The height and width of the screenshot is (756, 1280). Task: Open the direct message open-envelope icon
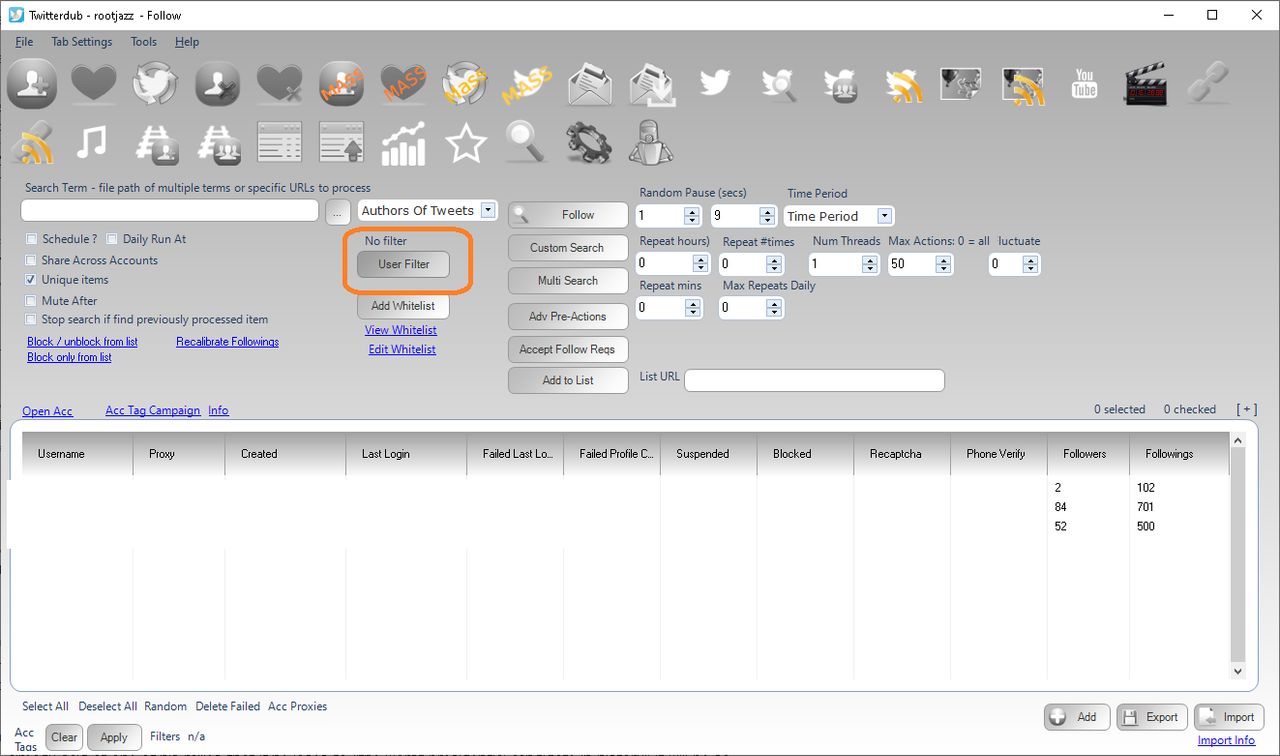pos(590,84)
